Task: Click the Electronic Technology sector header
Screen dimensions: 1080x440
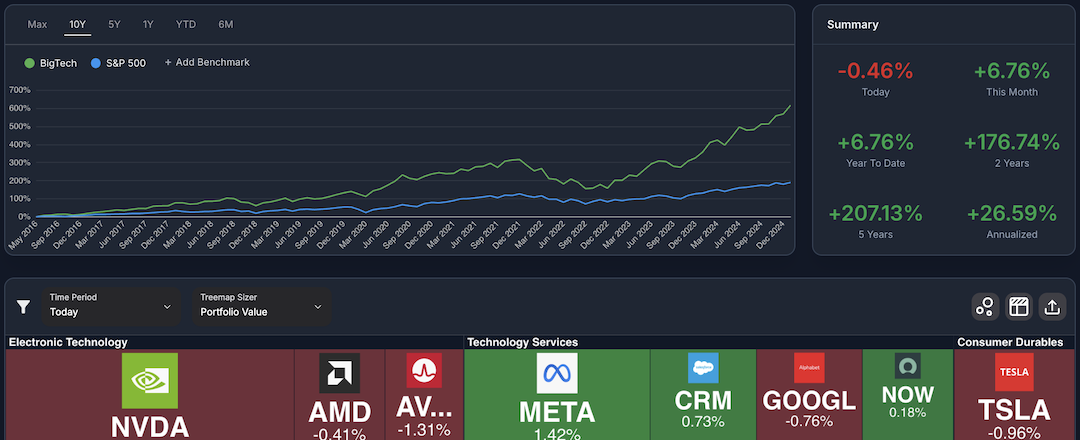Action: point(68,342)
